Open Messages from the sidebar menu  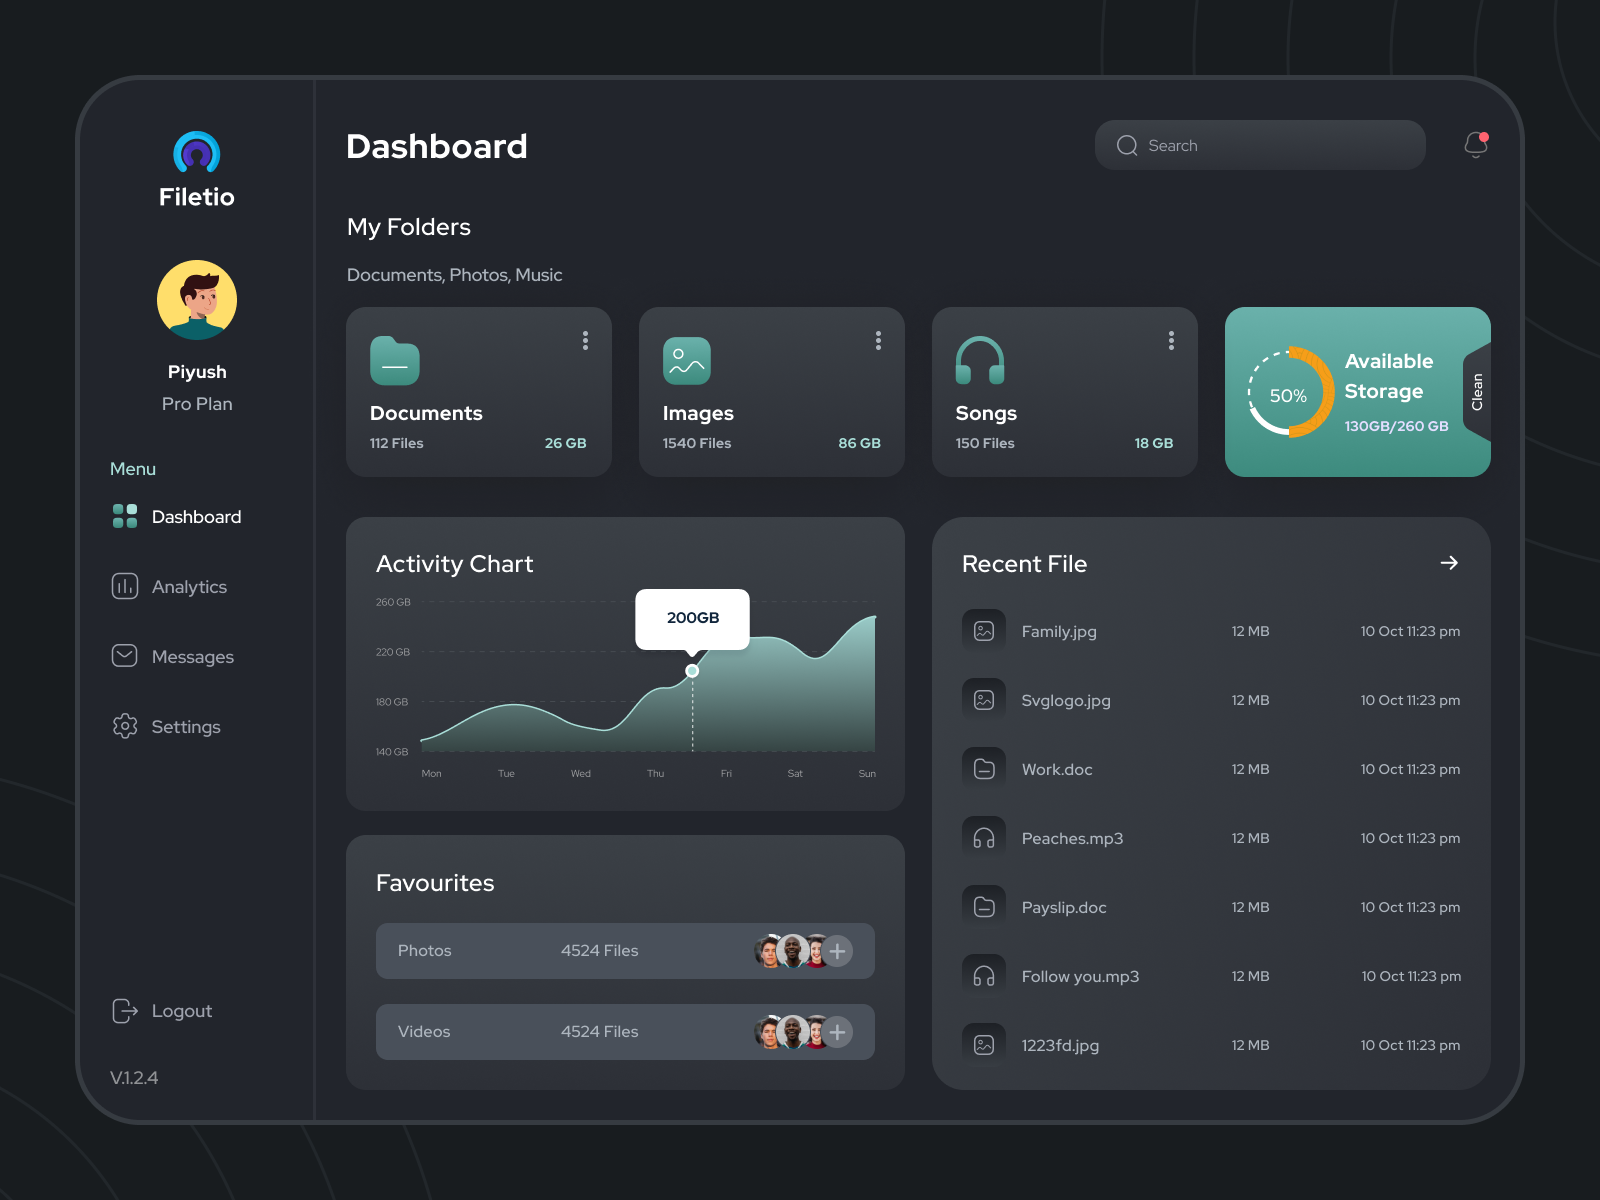[173, 657]
